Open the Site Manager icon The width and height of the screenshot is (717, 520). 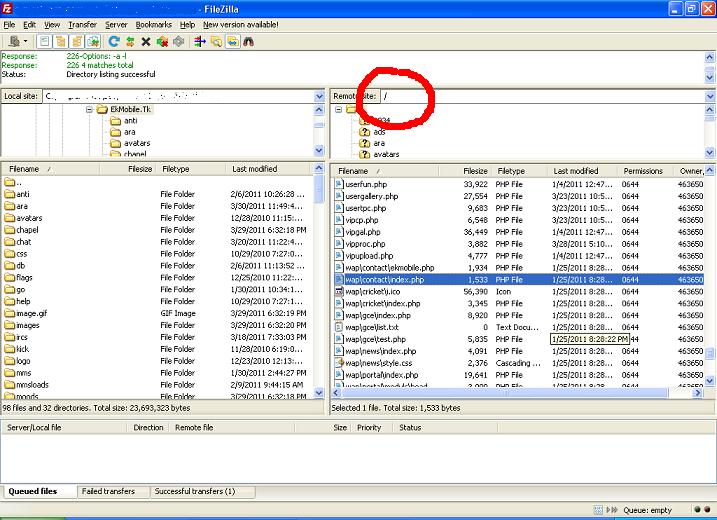tap(13, 41)
